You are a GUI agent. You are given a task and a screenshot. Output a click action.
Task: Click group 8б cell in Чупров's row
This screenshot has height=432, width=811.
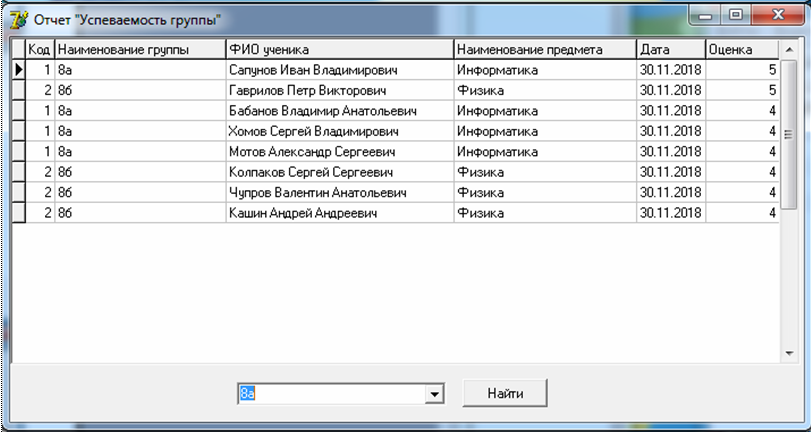tap(140, 192)
